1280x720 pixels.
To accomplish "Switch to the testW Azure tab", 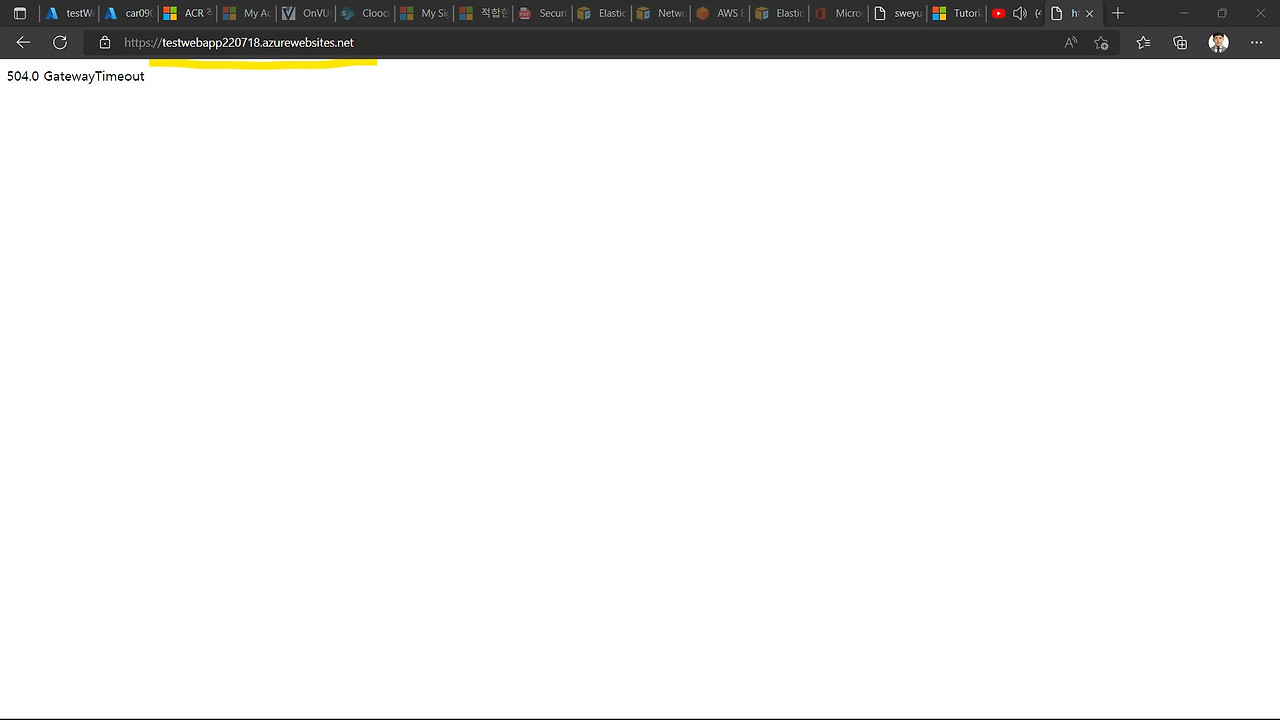I will pyautogui.click(x=69, y=14).
